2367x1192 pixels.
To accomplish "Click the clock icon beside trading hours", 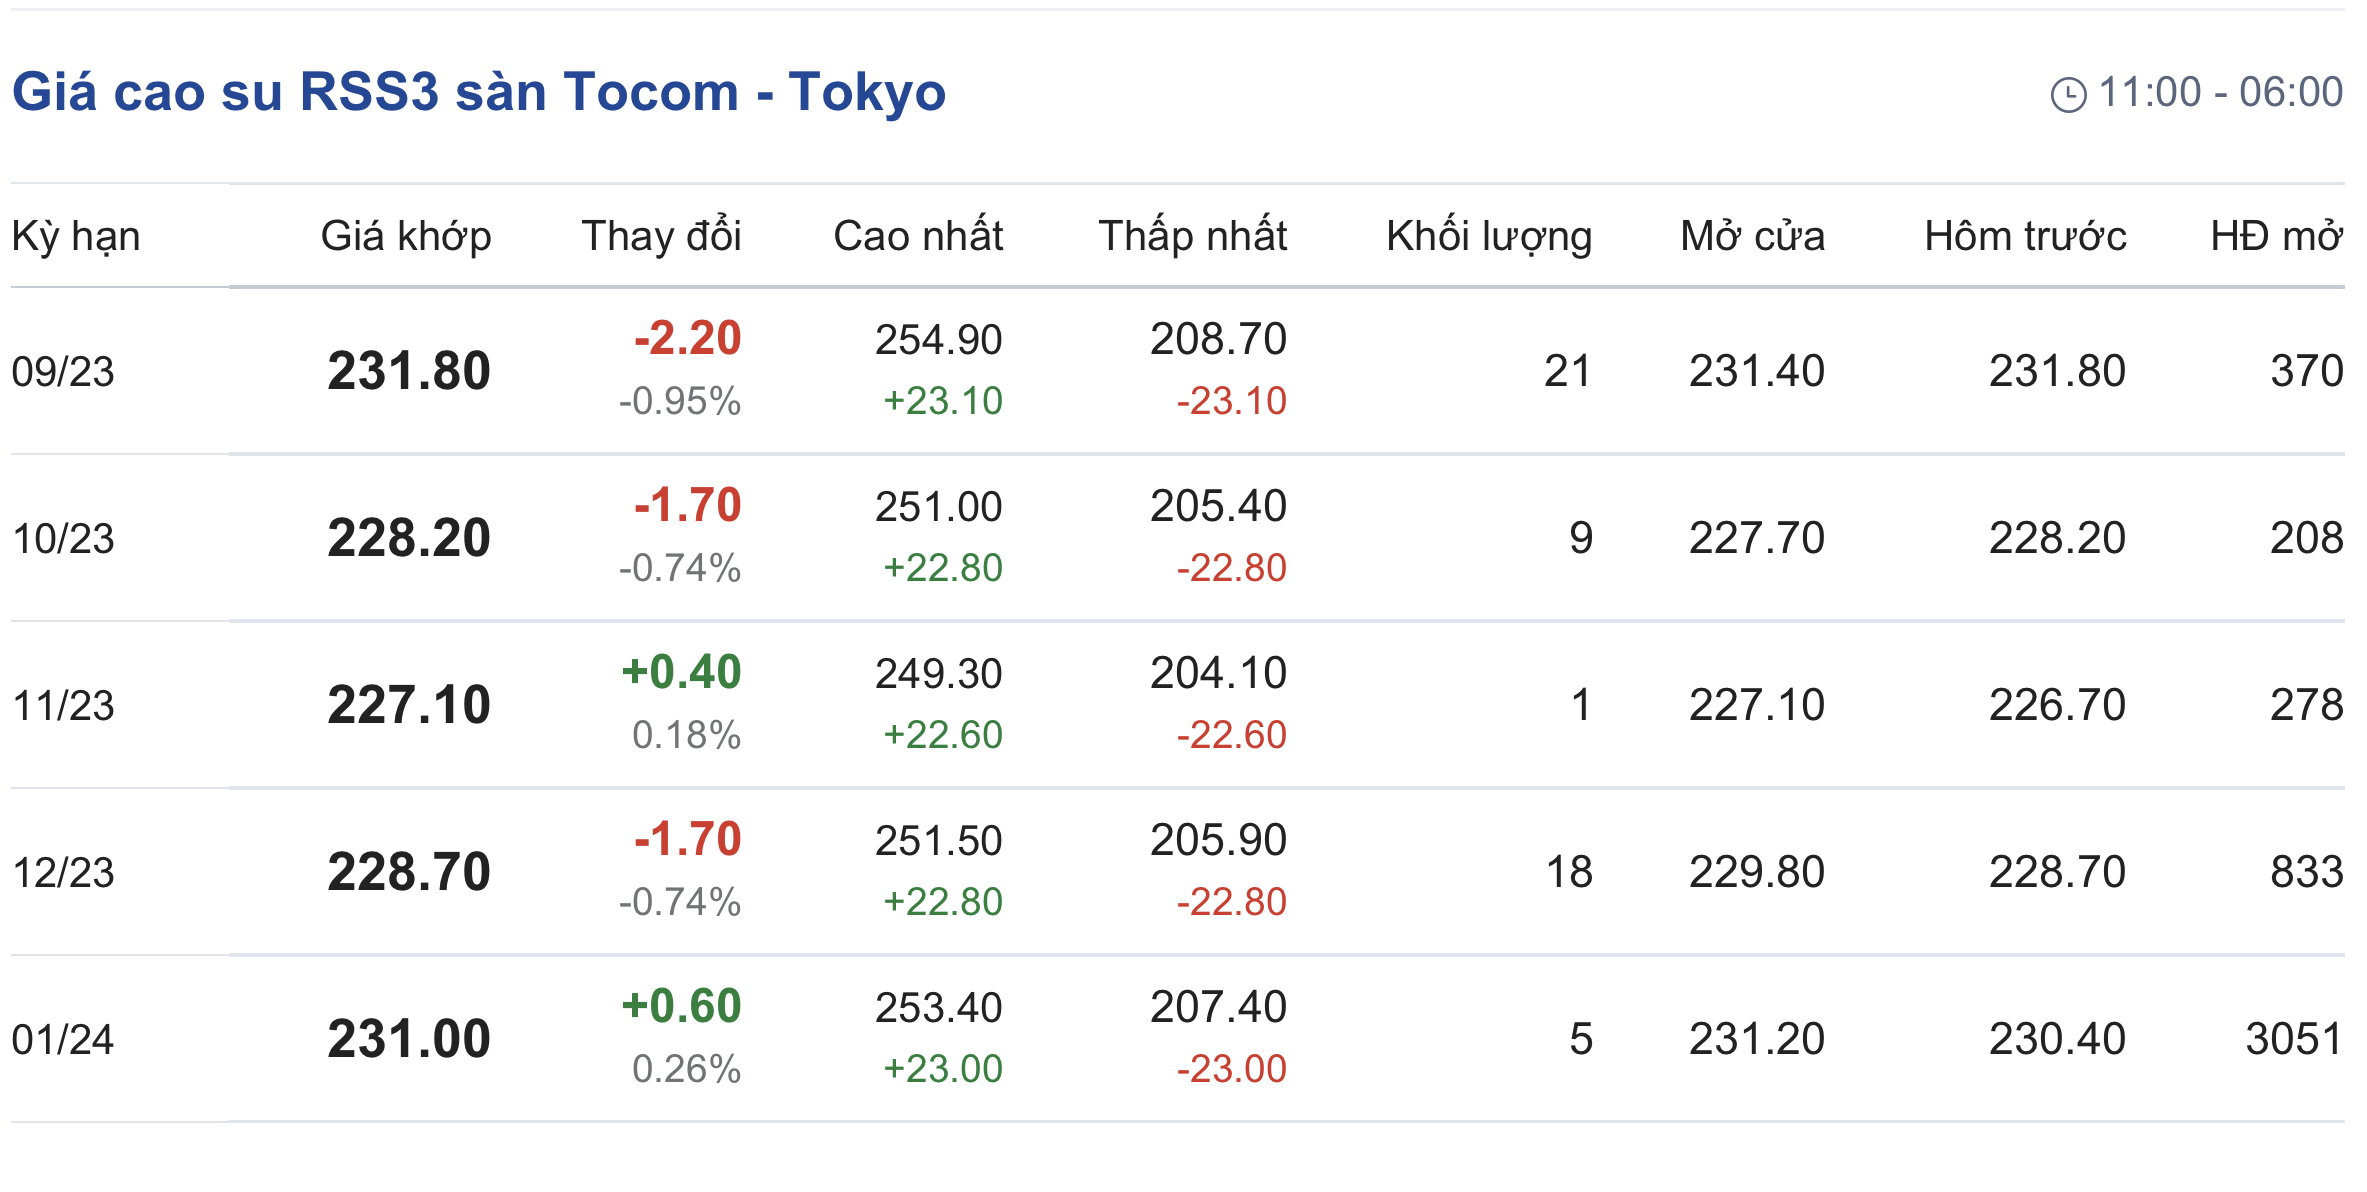I will pos(2068,95).
